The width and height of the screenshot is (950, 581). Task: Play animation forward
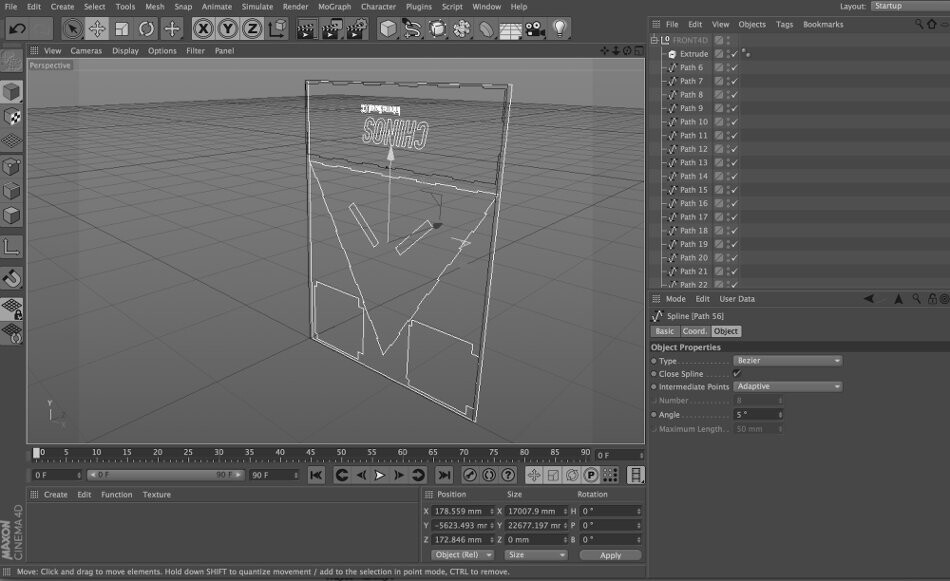coord(380,476)
